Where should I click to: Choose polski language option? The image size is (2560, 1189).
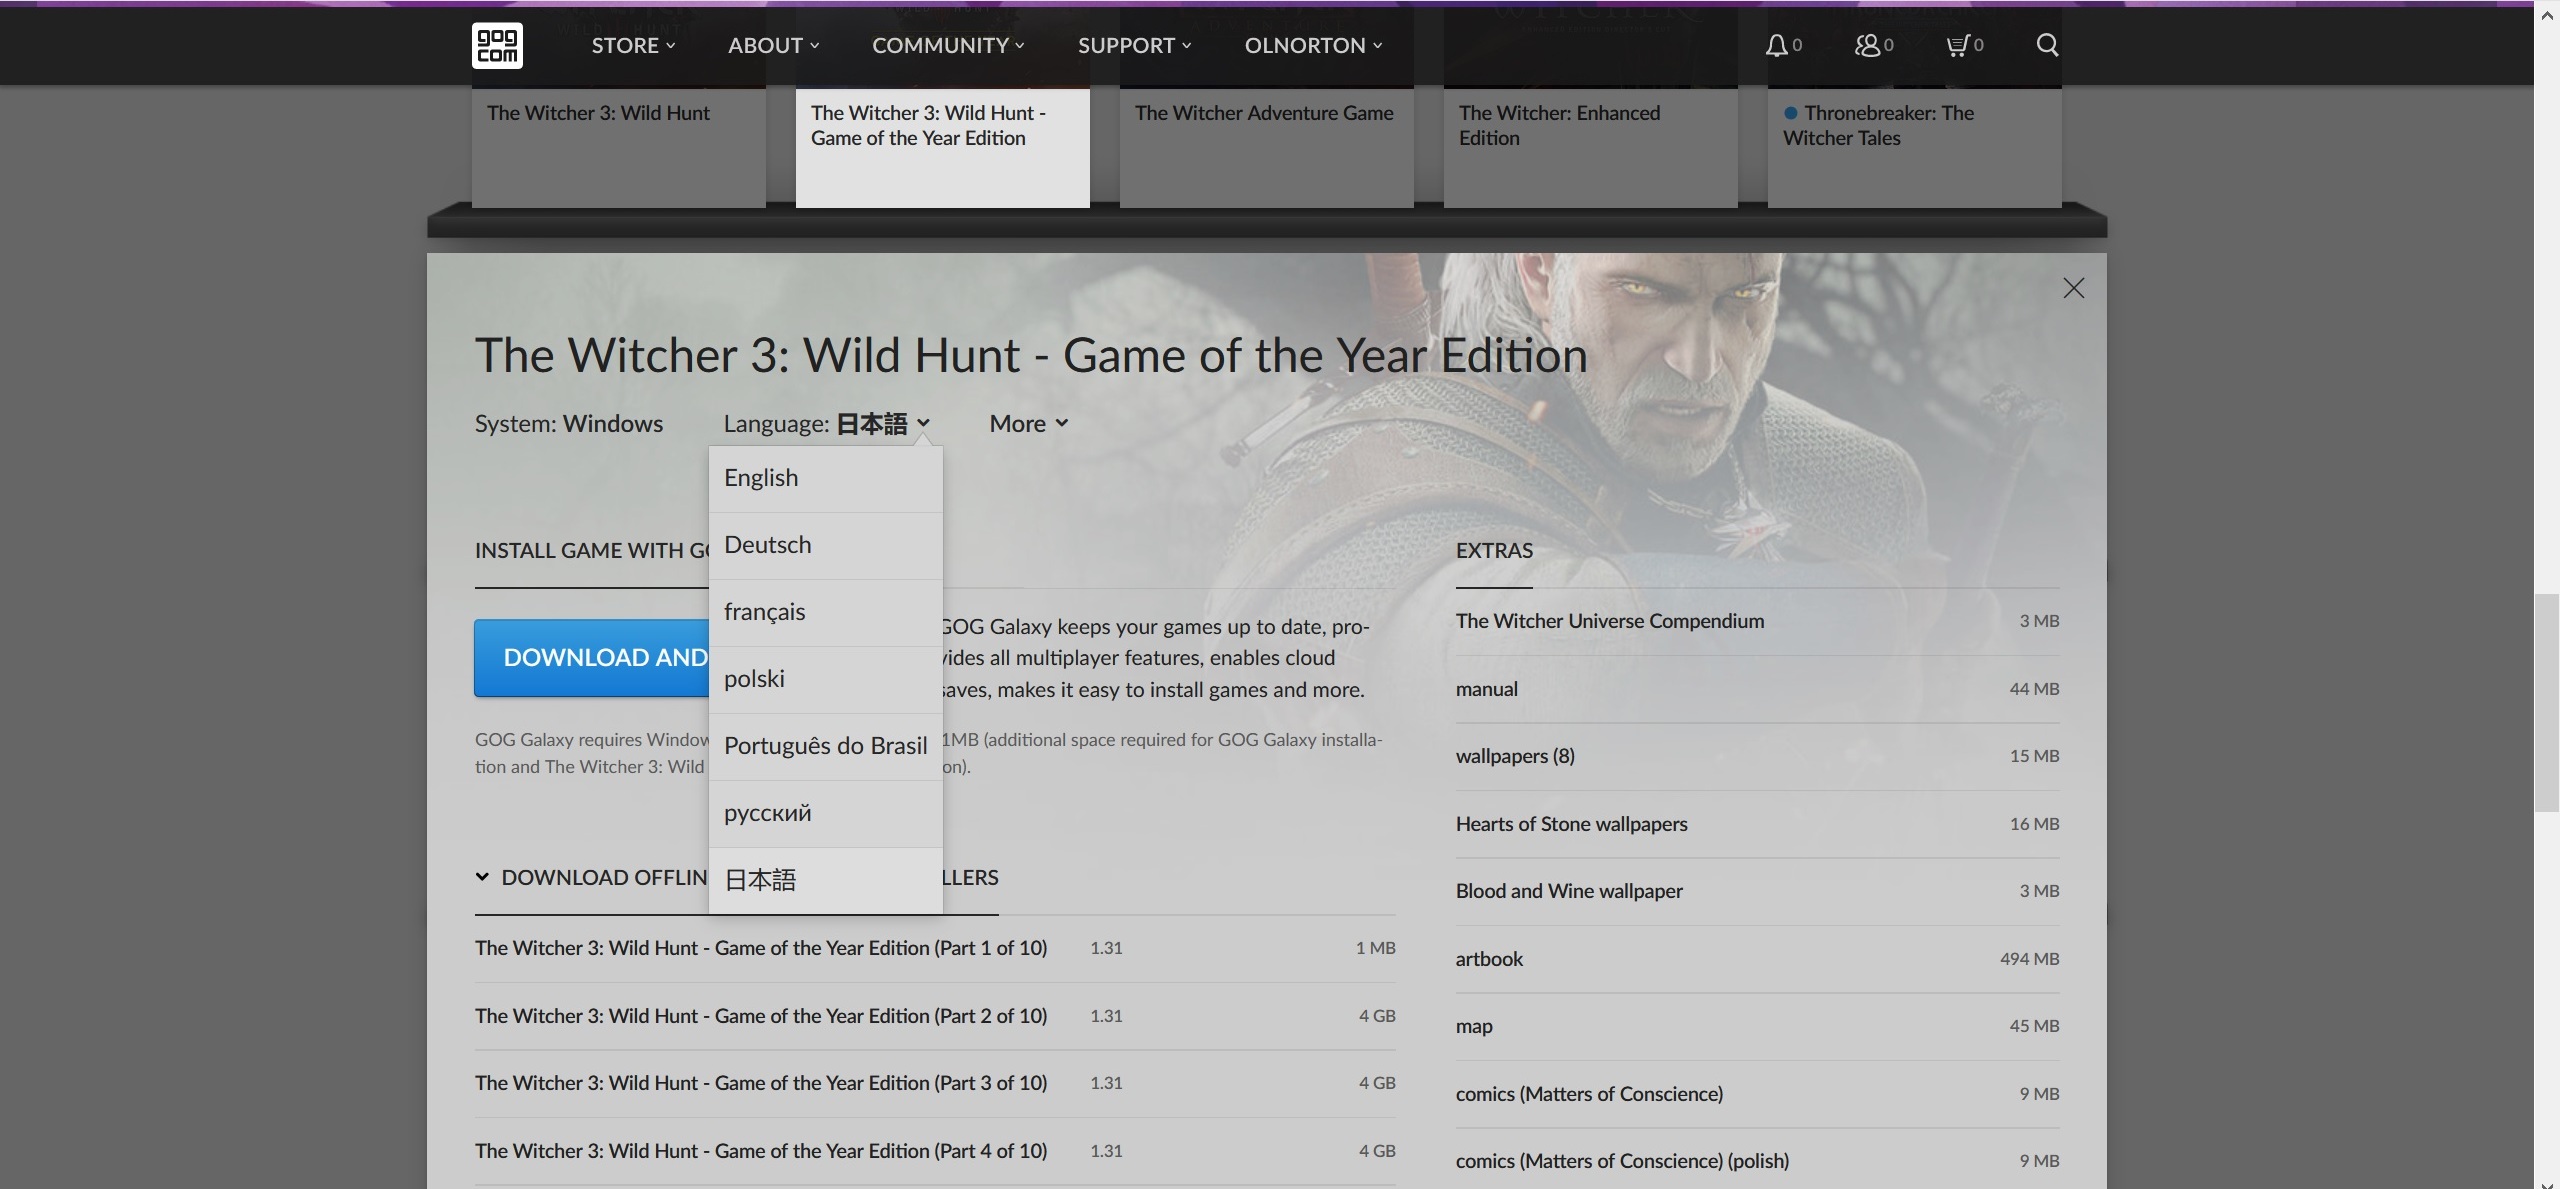(x=825, y=679)
